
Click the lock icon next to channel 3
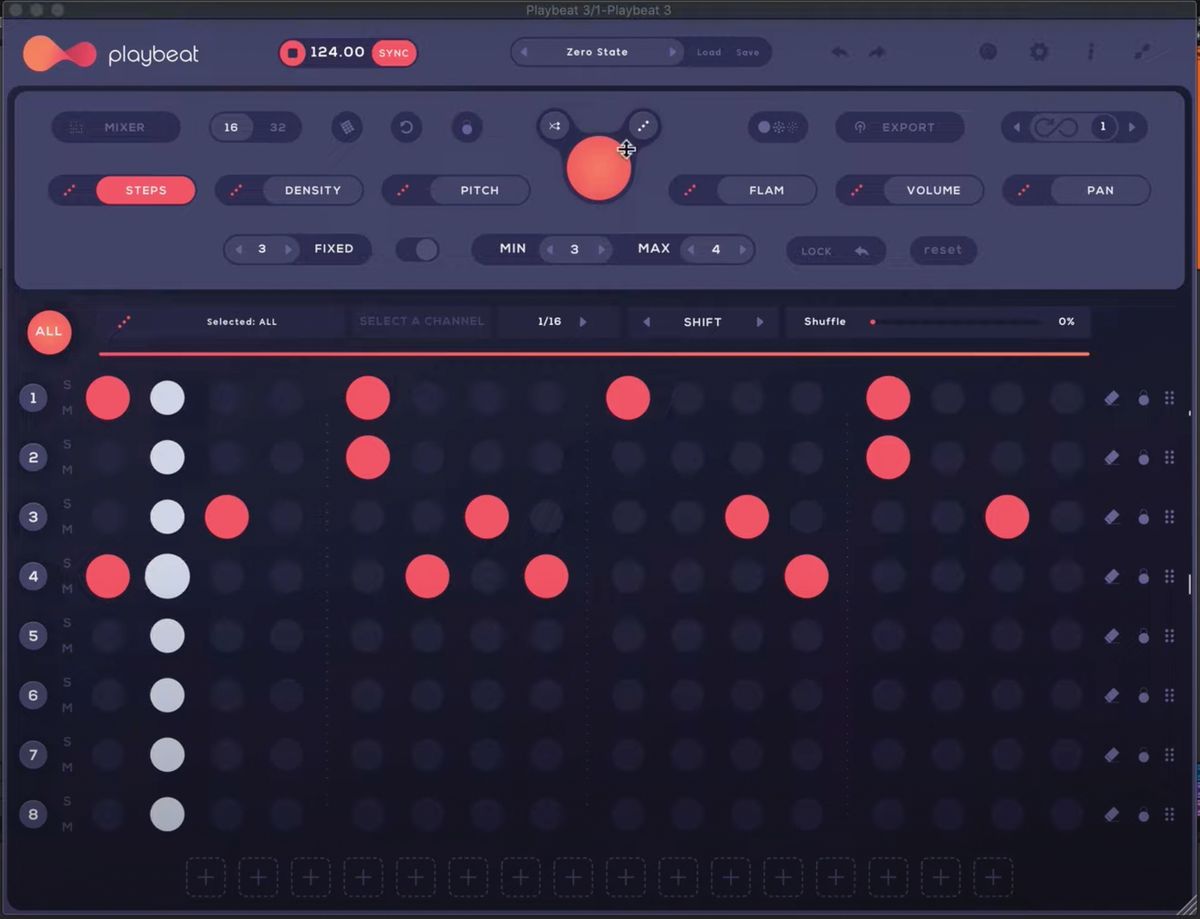pos(1141,517)
